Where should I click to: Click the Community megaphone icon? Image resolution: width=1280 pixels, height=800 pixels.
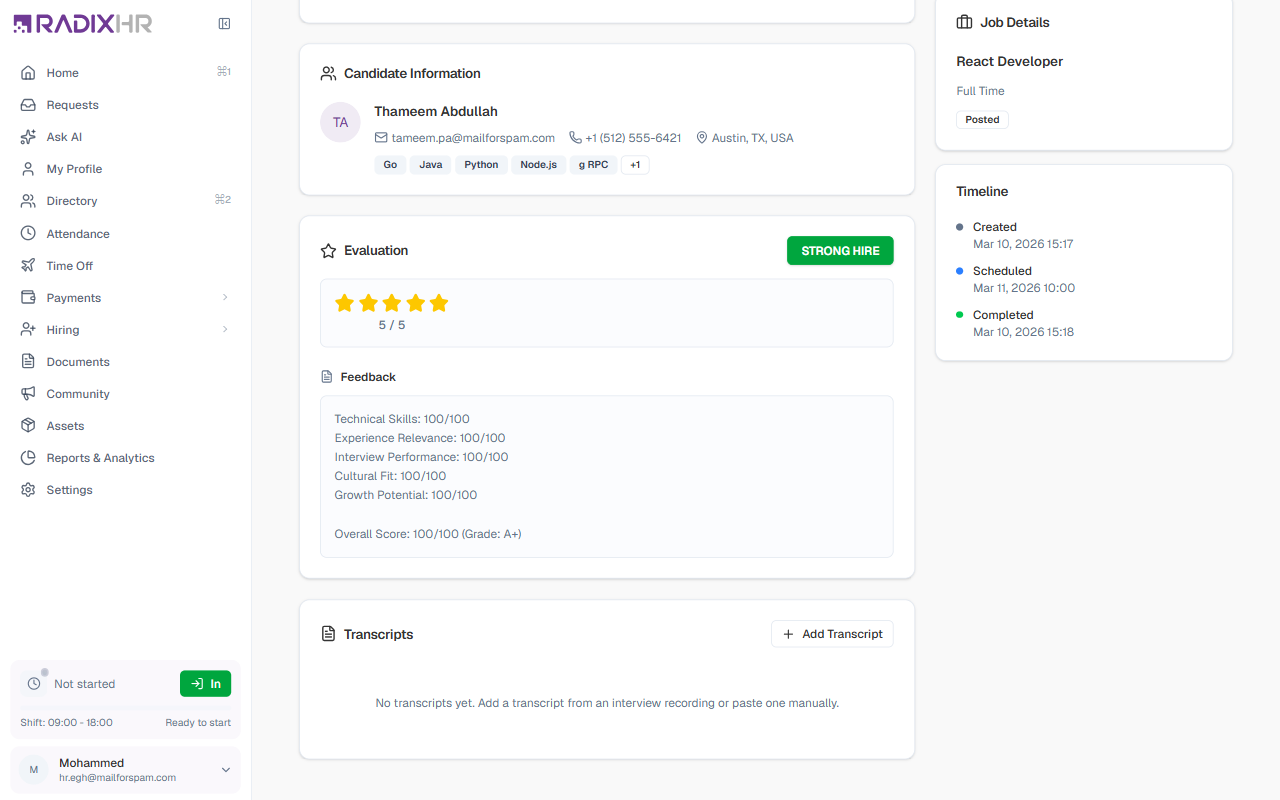tap(28, 394)
